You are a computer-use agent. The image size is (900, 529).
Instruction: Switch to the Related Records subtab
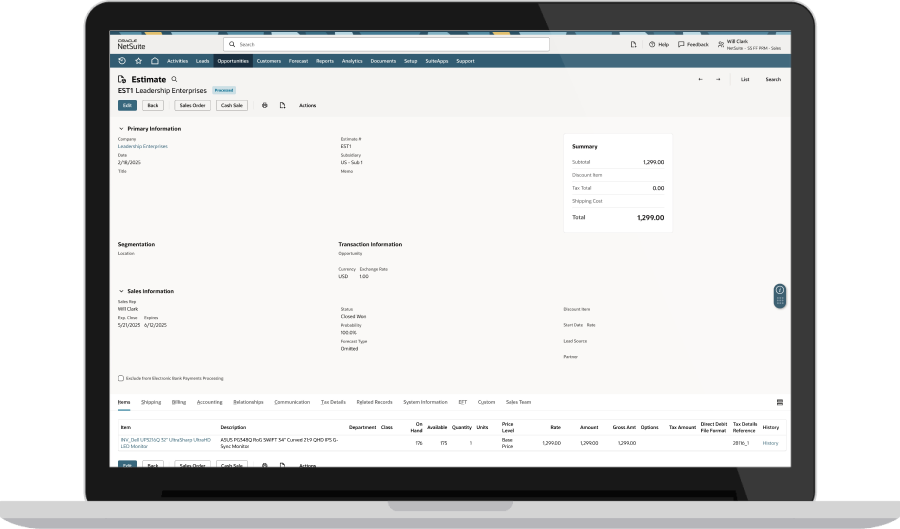(x=374, y=402)
